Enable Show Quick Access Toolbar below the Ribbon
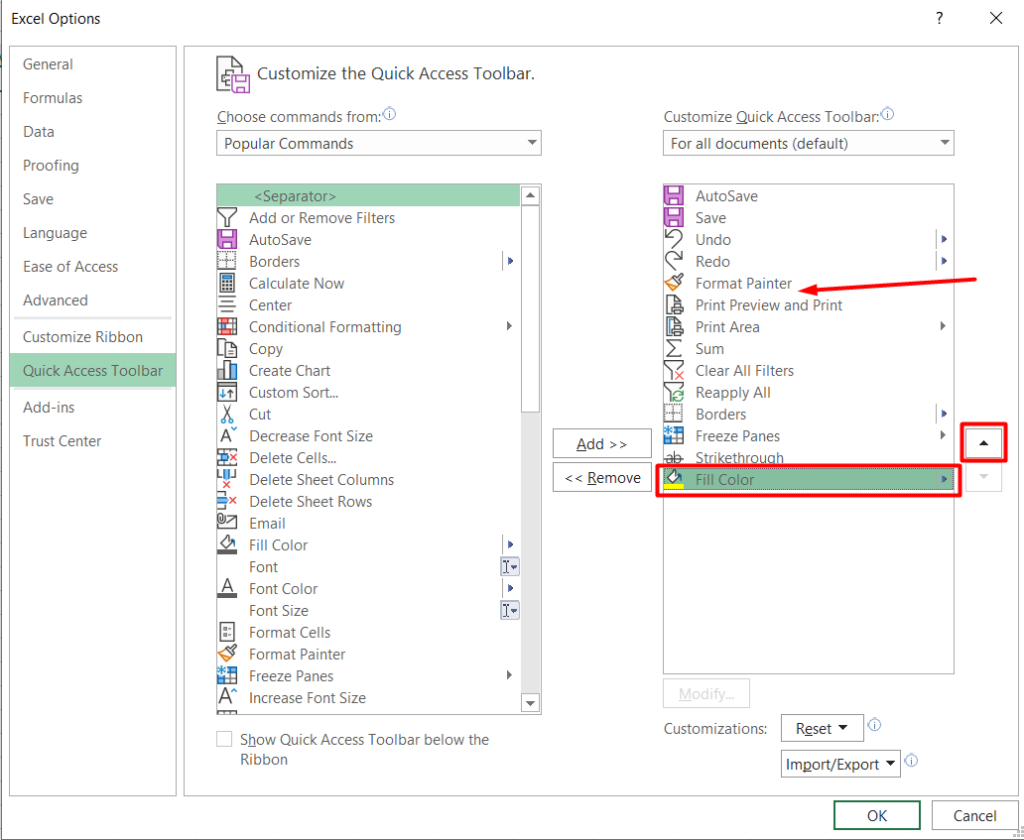Viewport: 1024px width, 840px height. point(224,739)
